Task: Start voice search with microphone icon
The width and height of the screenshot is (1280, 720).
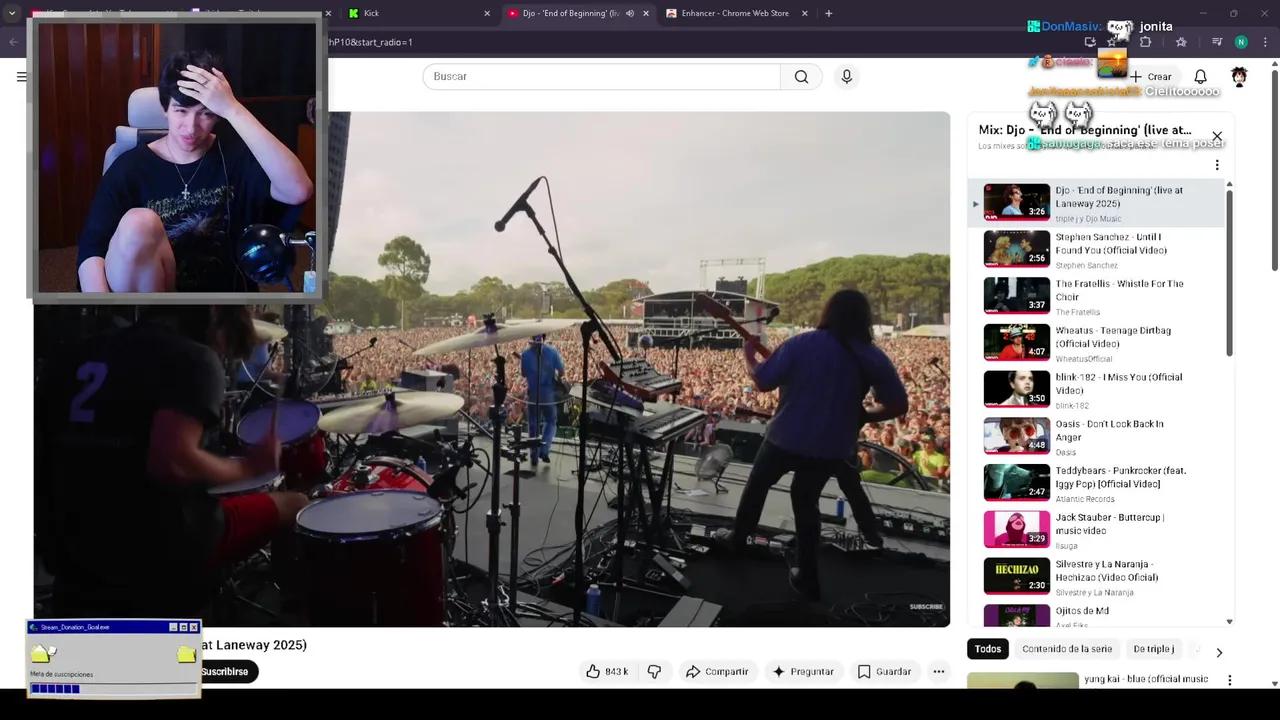Action: tap(846, 76)
